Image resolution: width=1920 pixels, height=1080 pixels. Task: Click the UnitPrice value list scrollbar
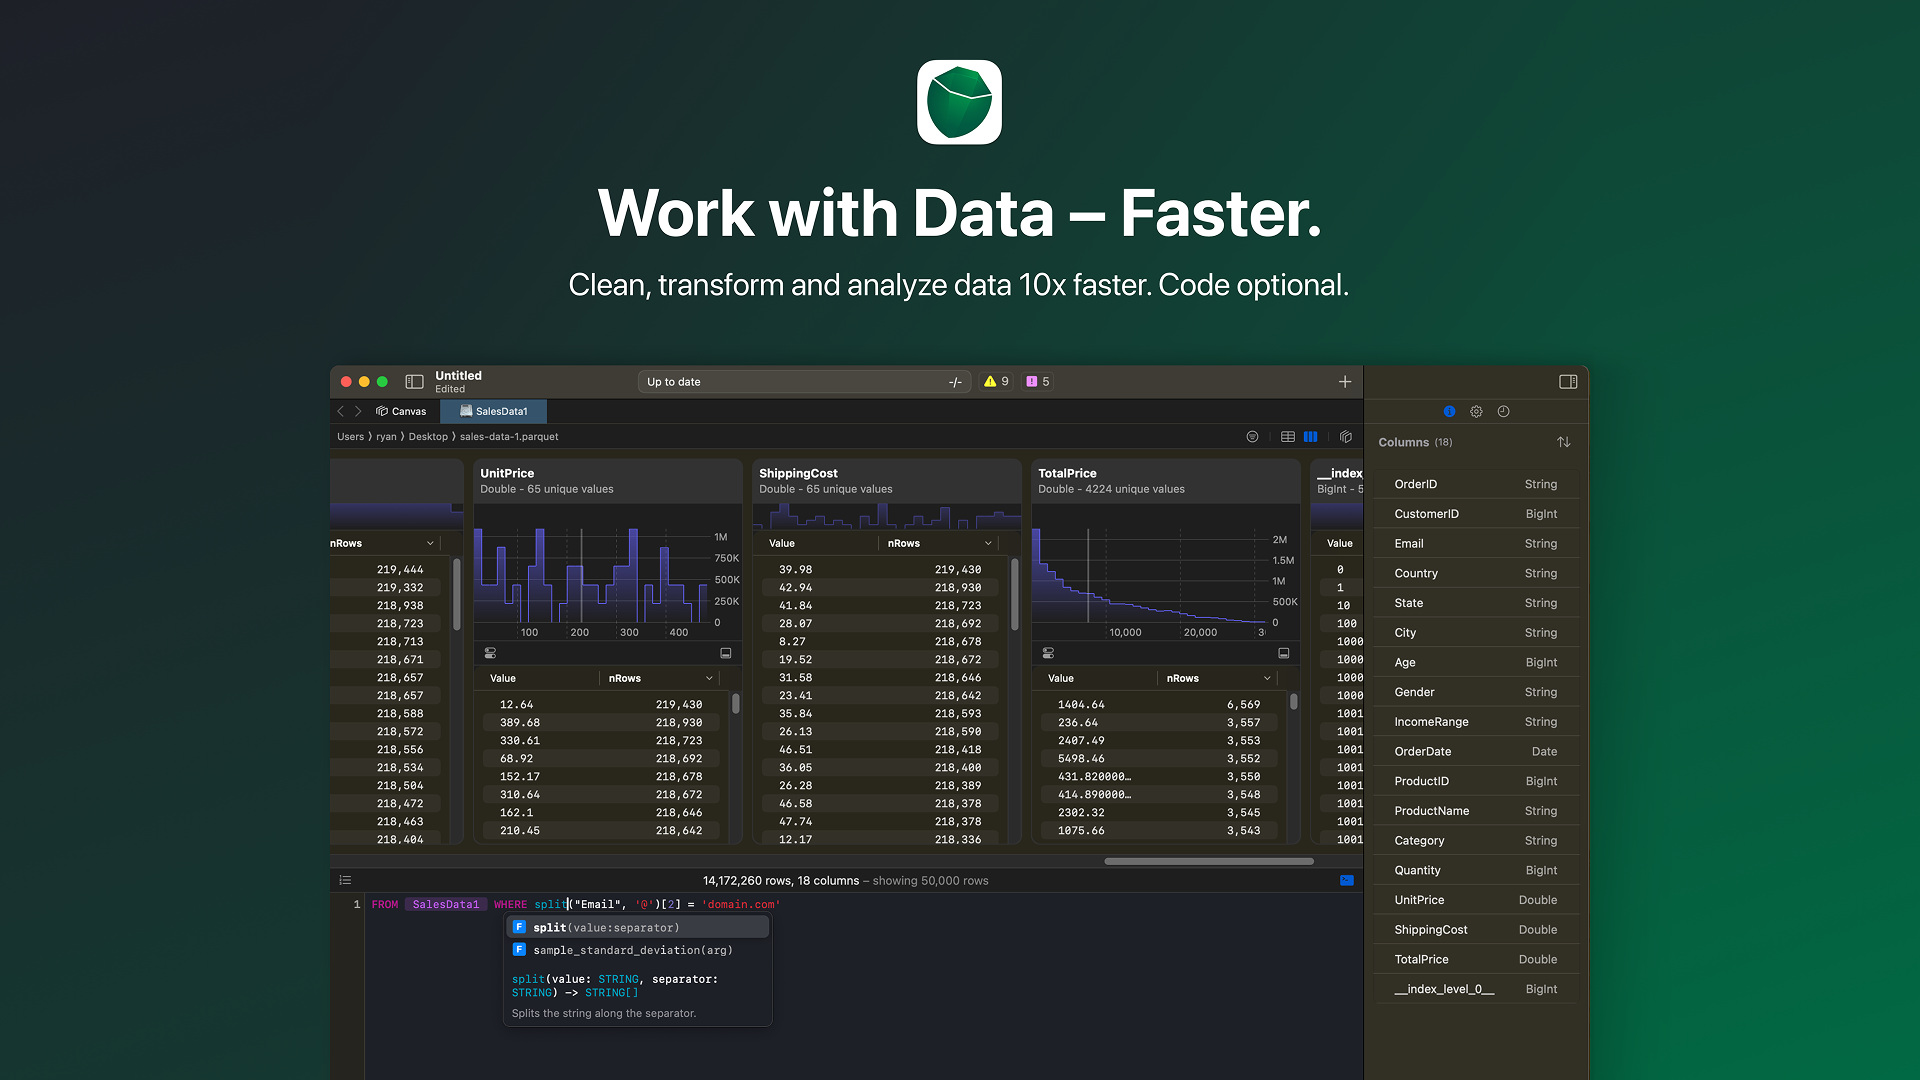click(x=736, y=704)
